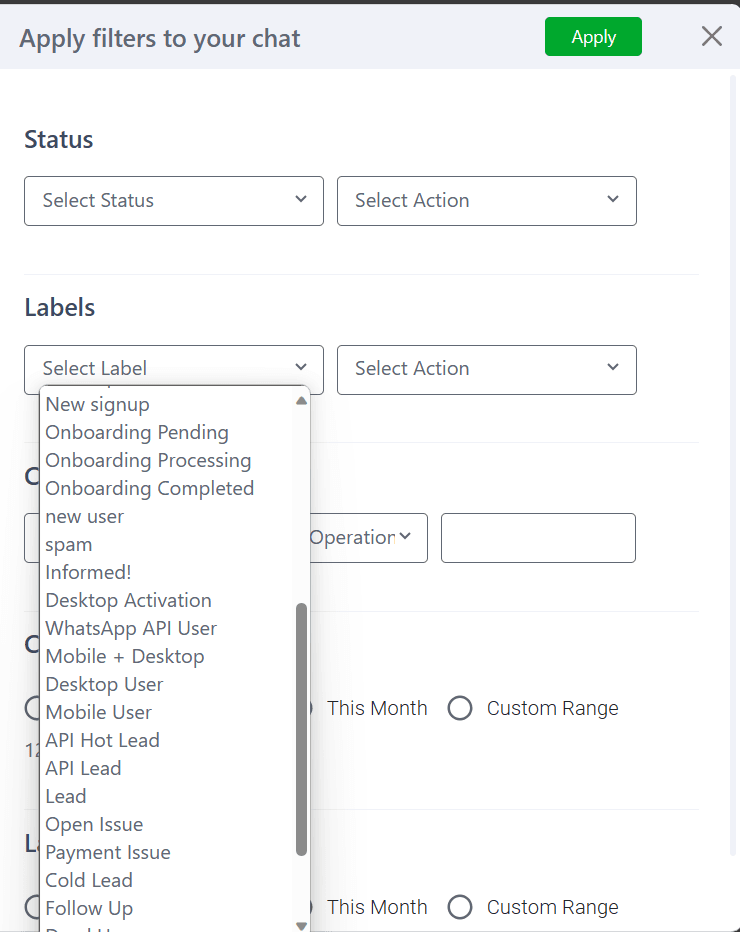The height and width of the screenshot is (932, 740).
Task: Choose the Payment Issue label
Action: (x=108, y=853)
